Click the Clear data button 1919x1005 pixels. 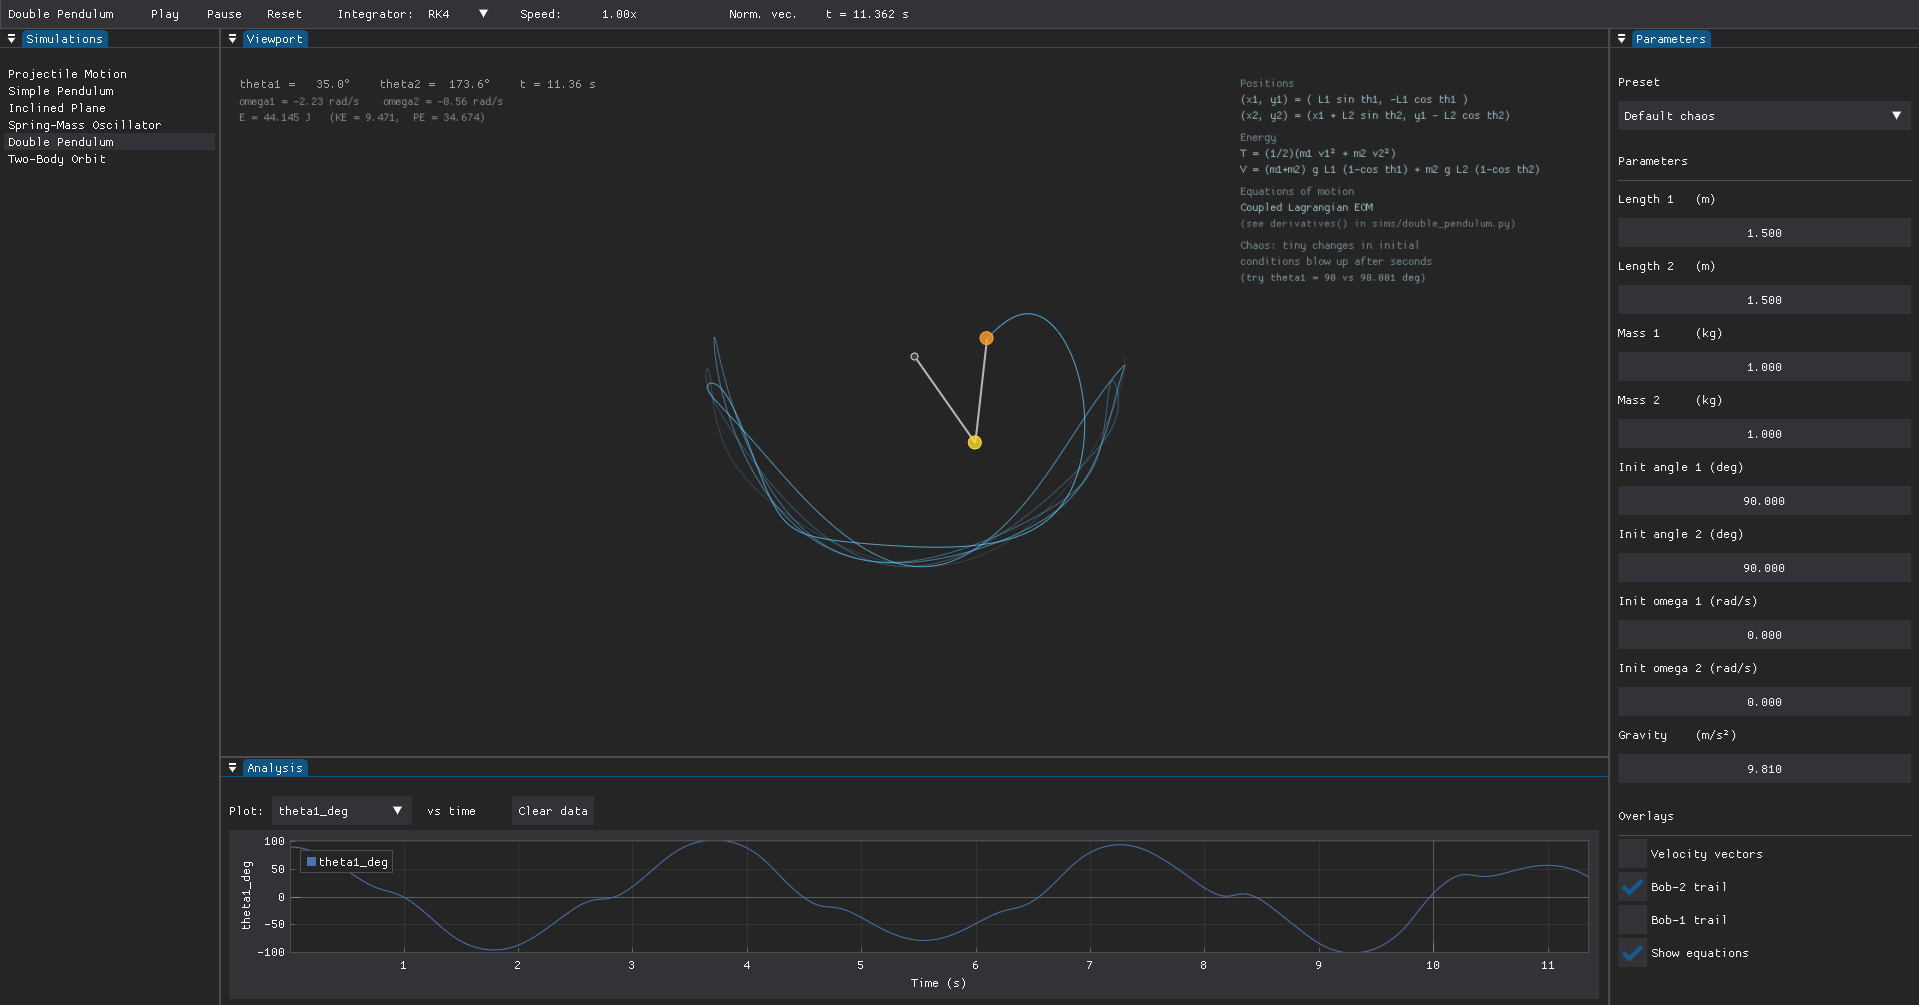pyautogui.click(x=553, y=811)
